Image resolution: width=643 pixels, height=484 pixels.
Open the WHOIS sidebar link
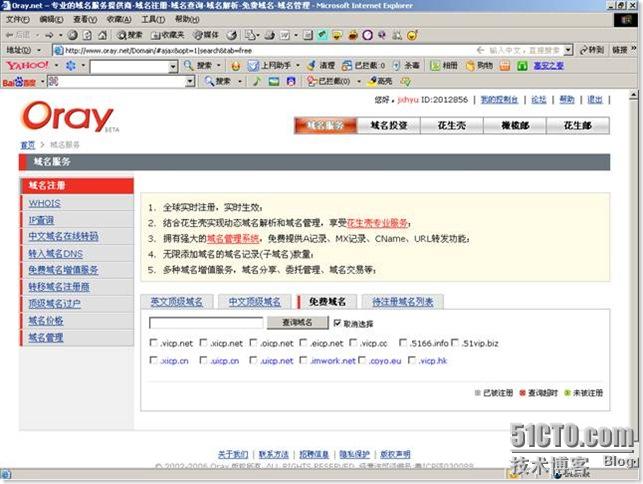[x=44, y=203]
